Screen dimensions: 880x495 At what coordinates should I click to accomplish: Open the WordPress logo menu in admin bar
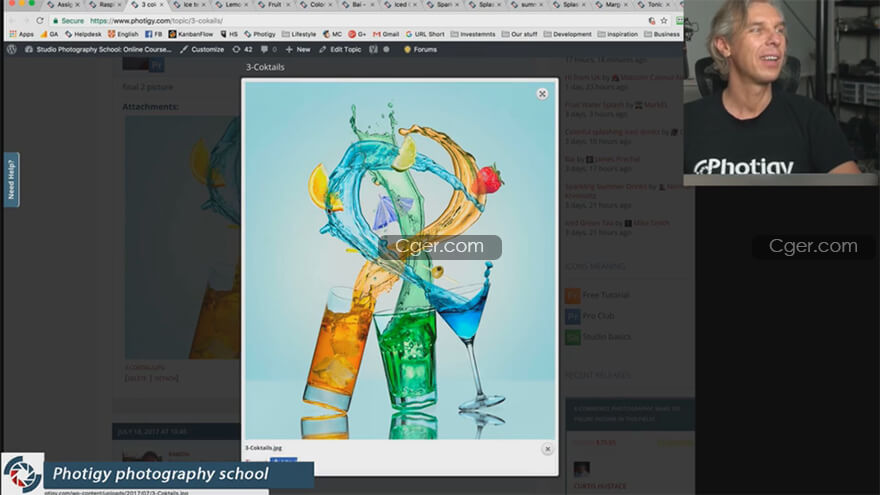12,49
